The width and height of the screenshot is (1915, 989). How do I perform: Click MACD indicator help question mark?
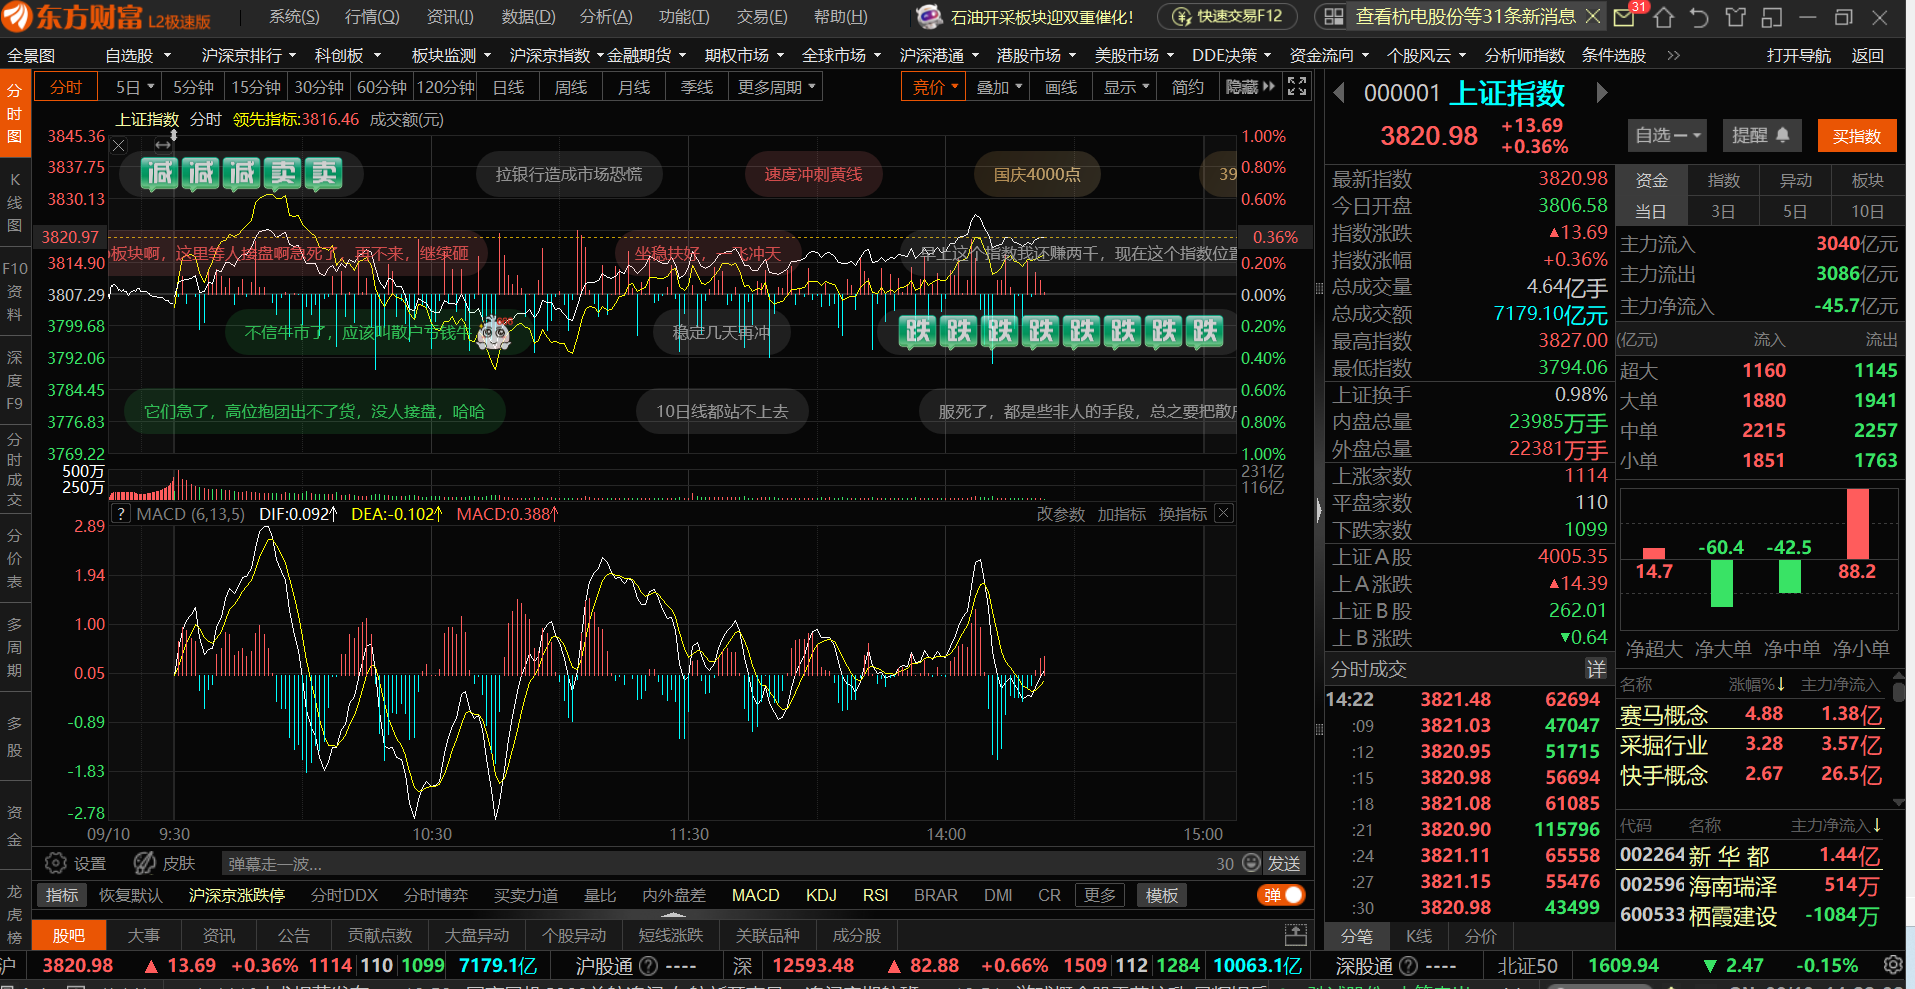pos(121,514)
